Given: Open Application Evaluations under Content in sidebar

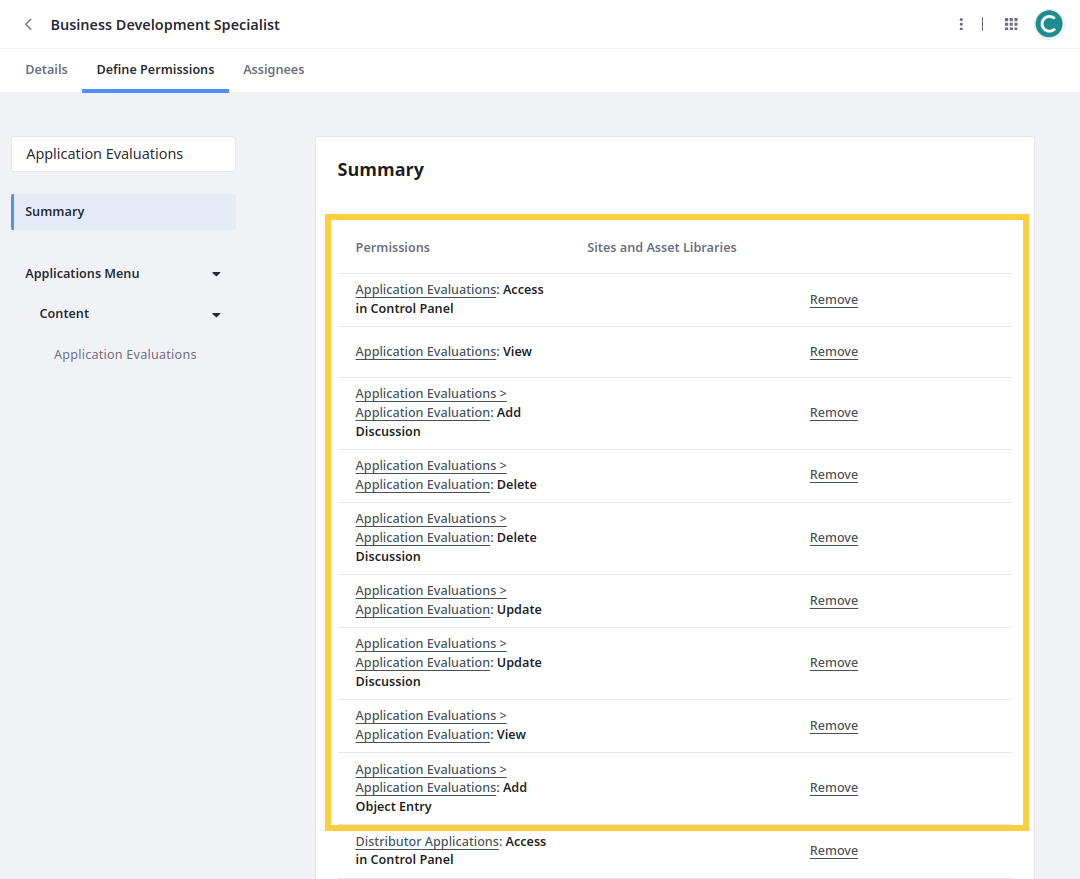Looking at the screenshot, I should [x=125, y=354].
